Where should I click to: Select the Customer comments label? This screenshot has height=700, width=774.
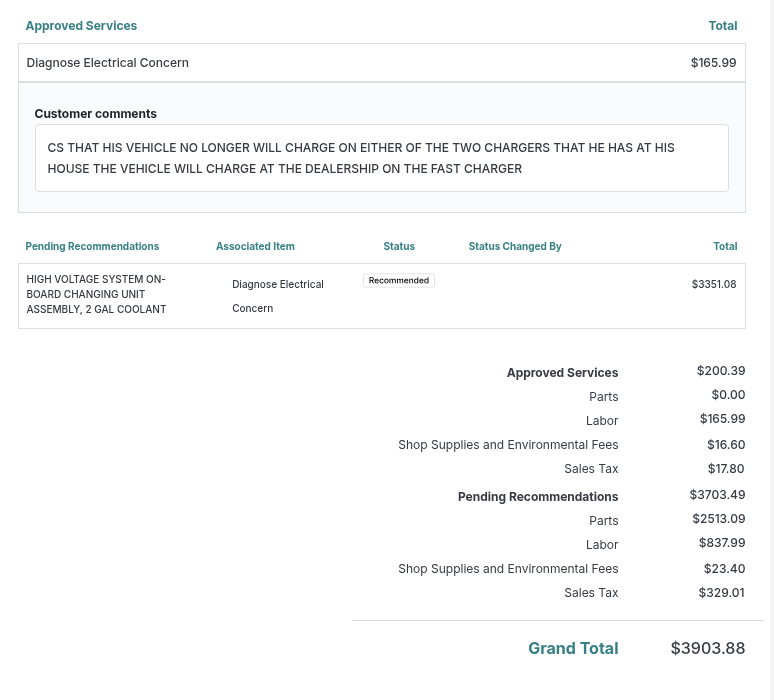(x=96, y=114)
